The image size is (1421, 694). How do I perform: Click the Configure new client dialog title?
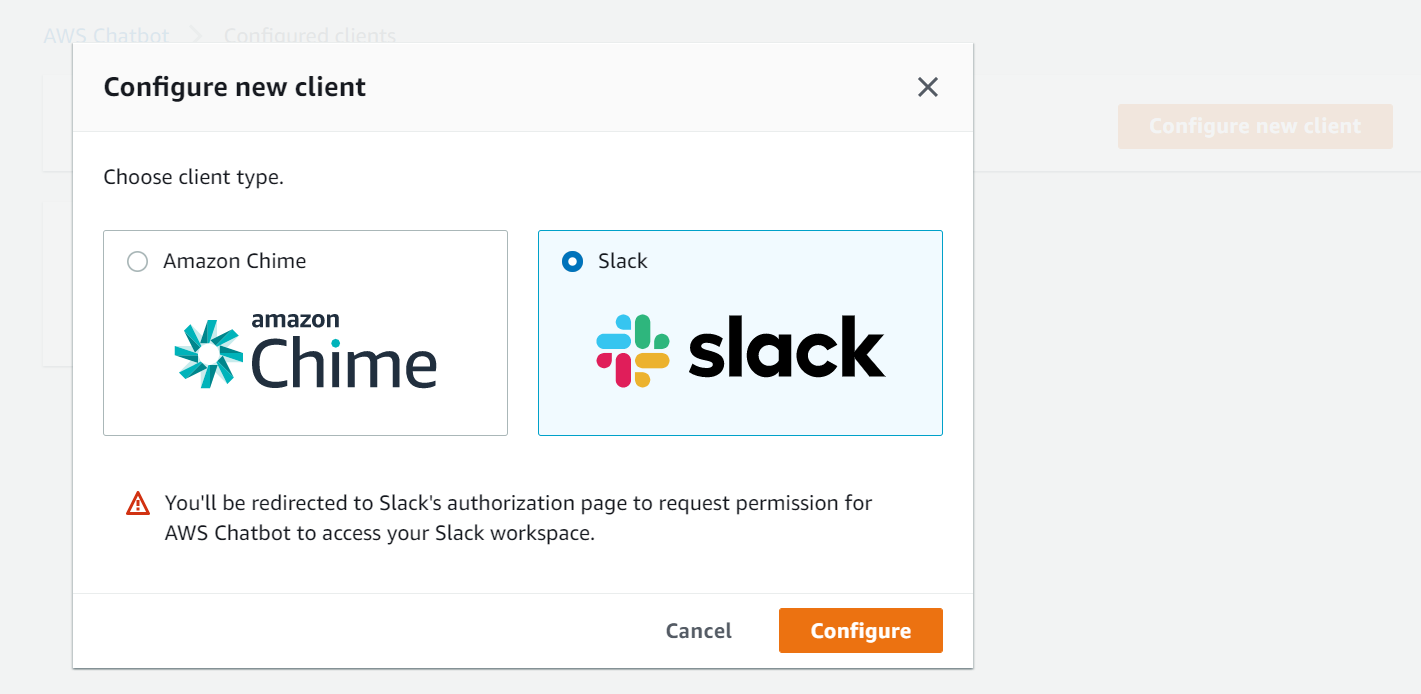[x=235, y=87]
